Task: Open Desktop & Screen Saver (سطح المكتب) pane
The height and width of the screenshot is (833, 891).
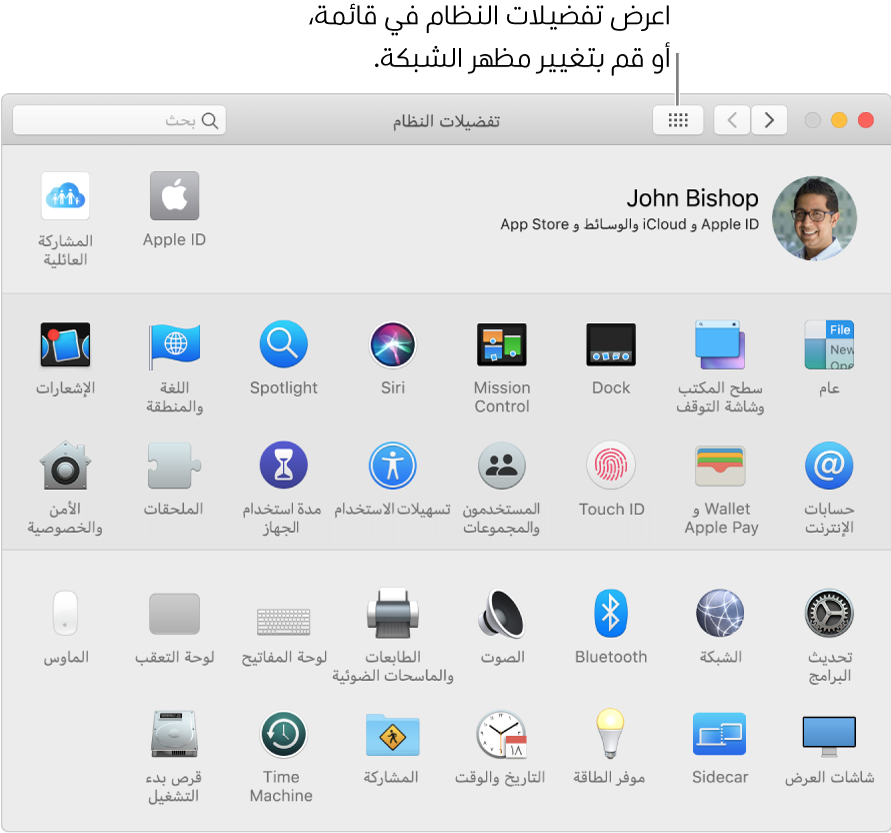Action: pyautogui.click(x=720, y=345)
